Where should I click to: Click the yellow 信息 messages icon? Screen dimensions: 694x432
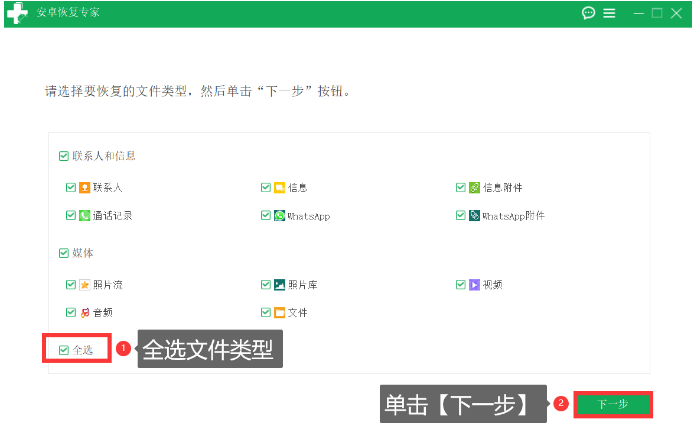(x=280, y=187)
